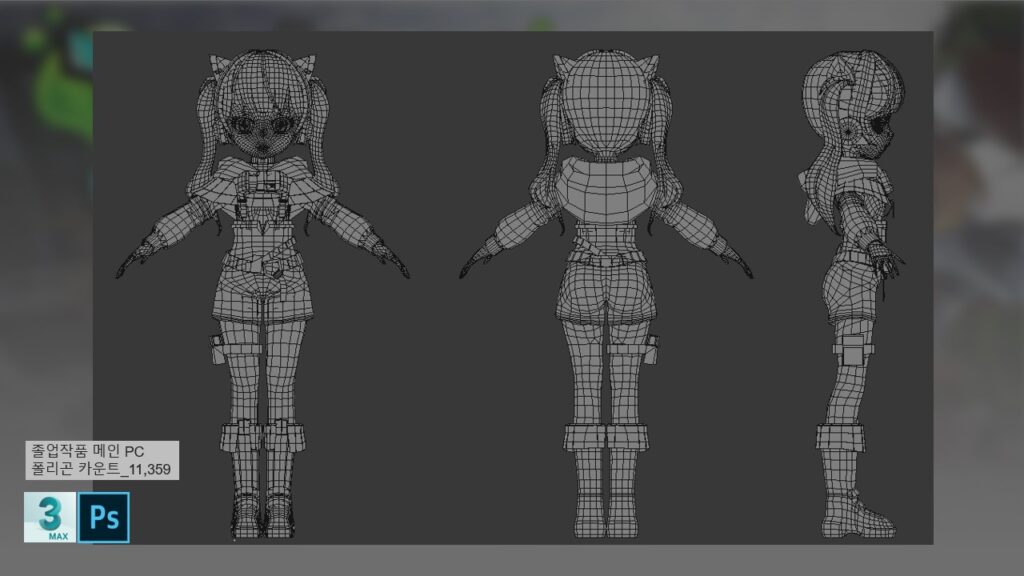Click the Photoshop Ps logo icon
This screenshot has width=1024, height=576.
tap(104, 517)
